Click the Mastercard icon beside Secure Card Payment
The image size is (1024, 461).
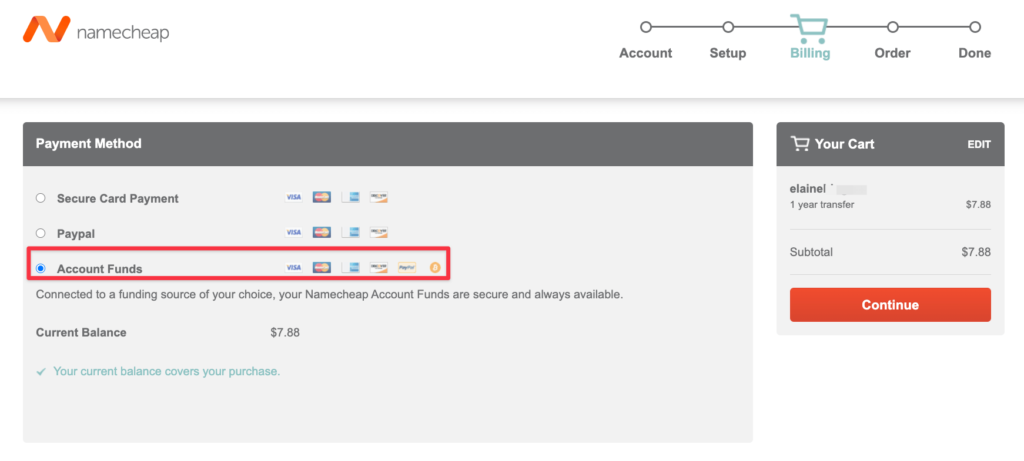coord(322,197)
